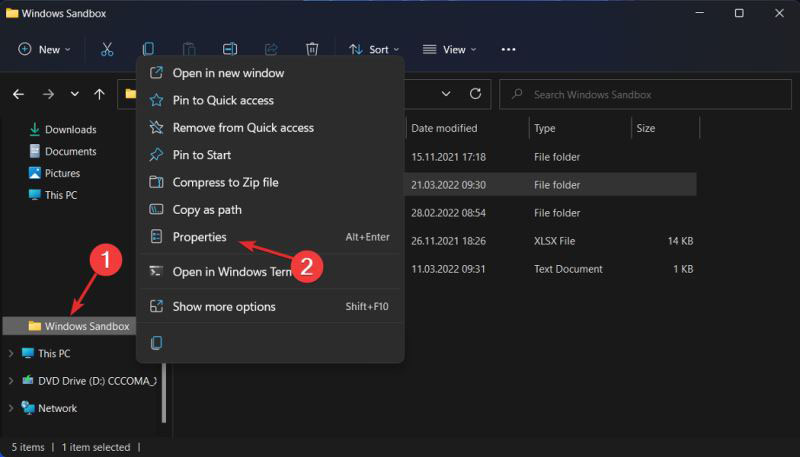800x457 pixels.
Task: Click the Delete trash bin icon
Action: click(x=312, y=49)
